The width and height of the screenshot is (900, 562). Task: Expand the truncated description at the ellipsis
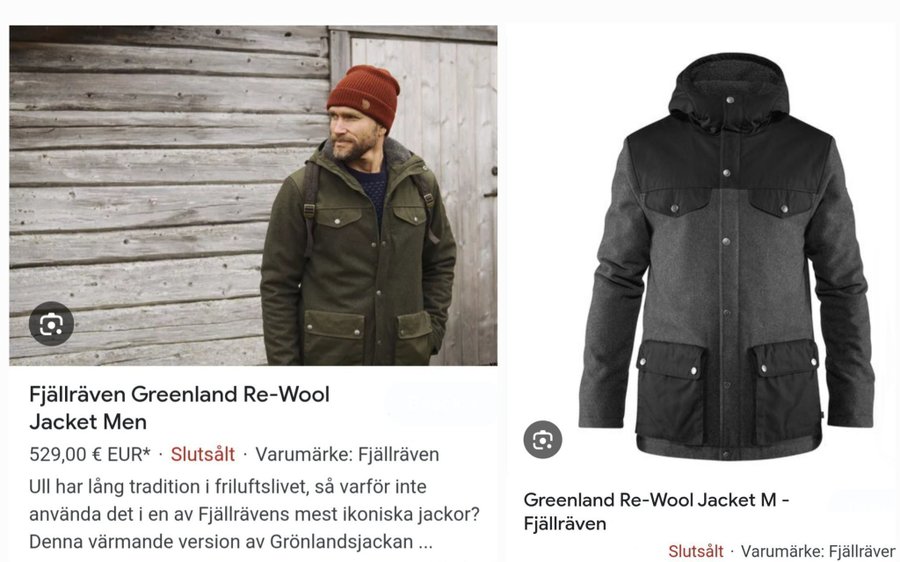click(425, 542)
